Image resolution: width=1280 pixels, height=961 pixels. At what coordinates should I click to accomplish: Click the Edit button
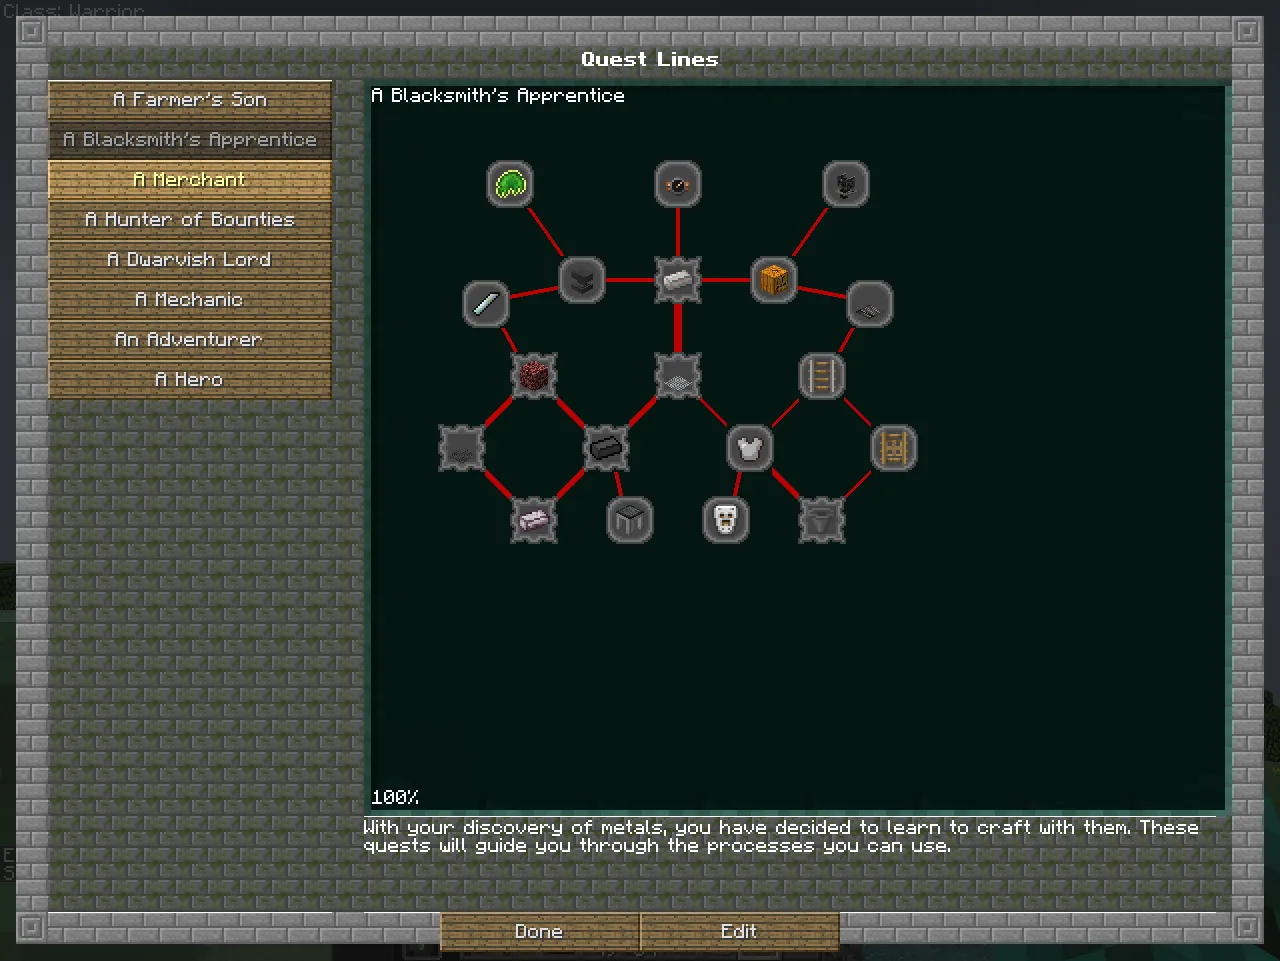tap(740, 931)
